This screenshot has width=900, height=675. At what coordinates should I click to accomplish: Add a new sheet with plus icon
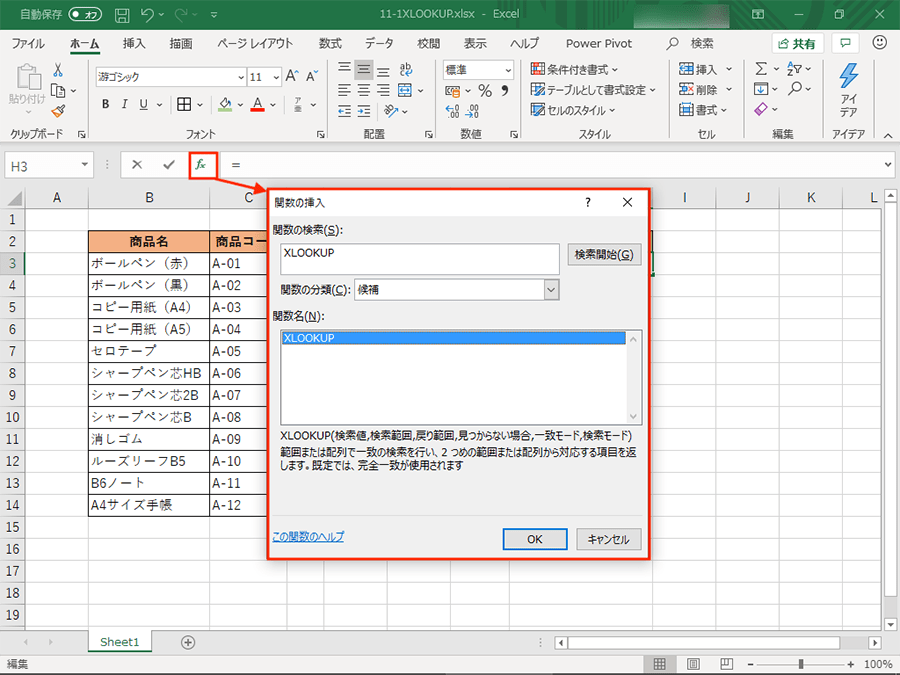188,642
